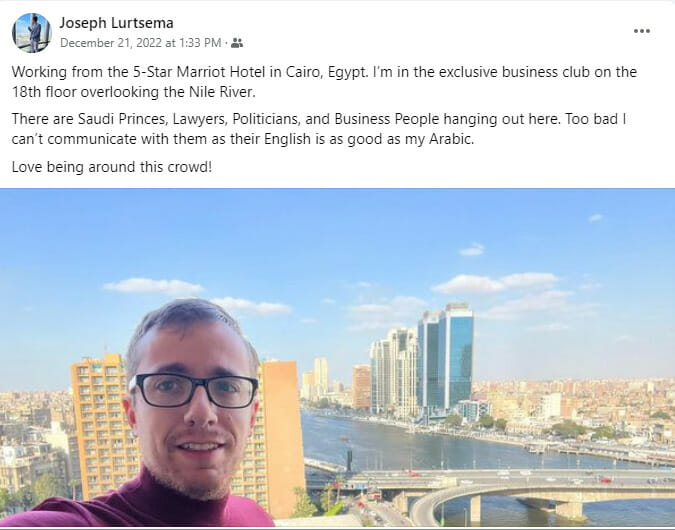675x530 pixels.
Task: Click the man's black glasses in the photo
Action: click(196, 391)
